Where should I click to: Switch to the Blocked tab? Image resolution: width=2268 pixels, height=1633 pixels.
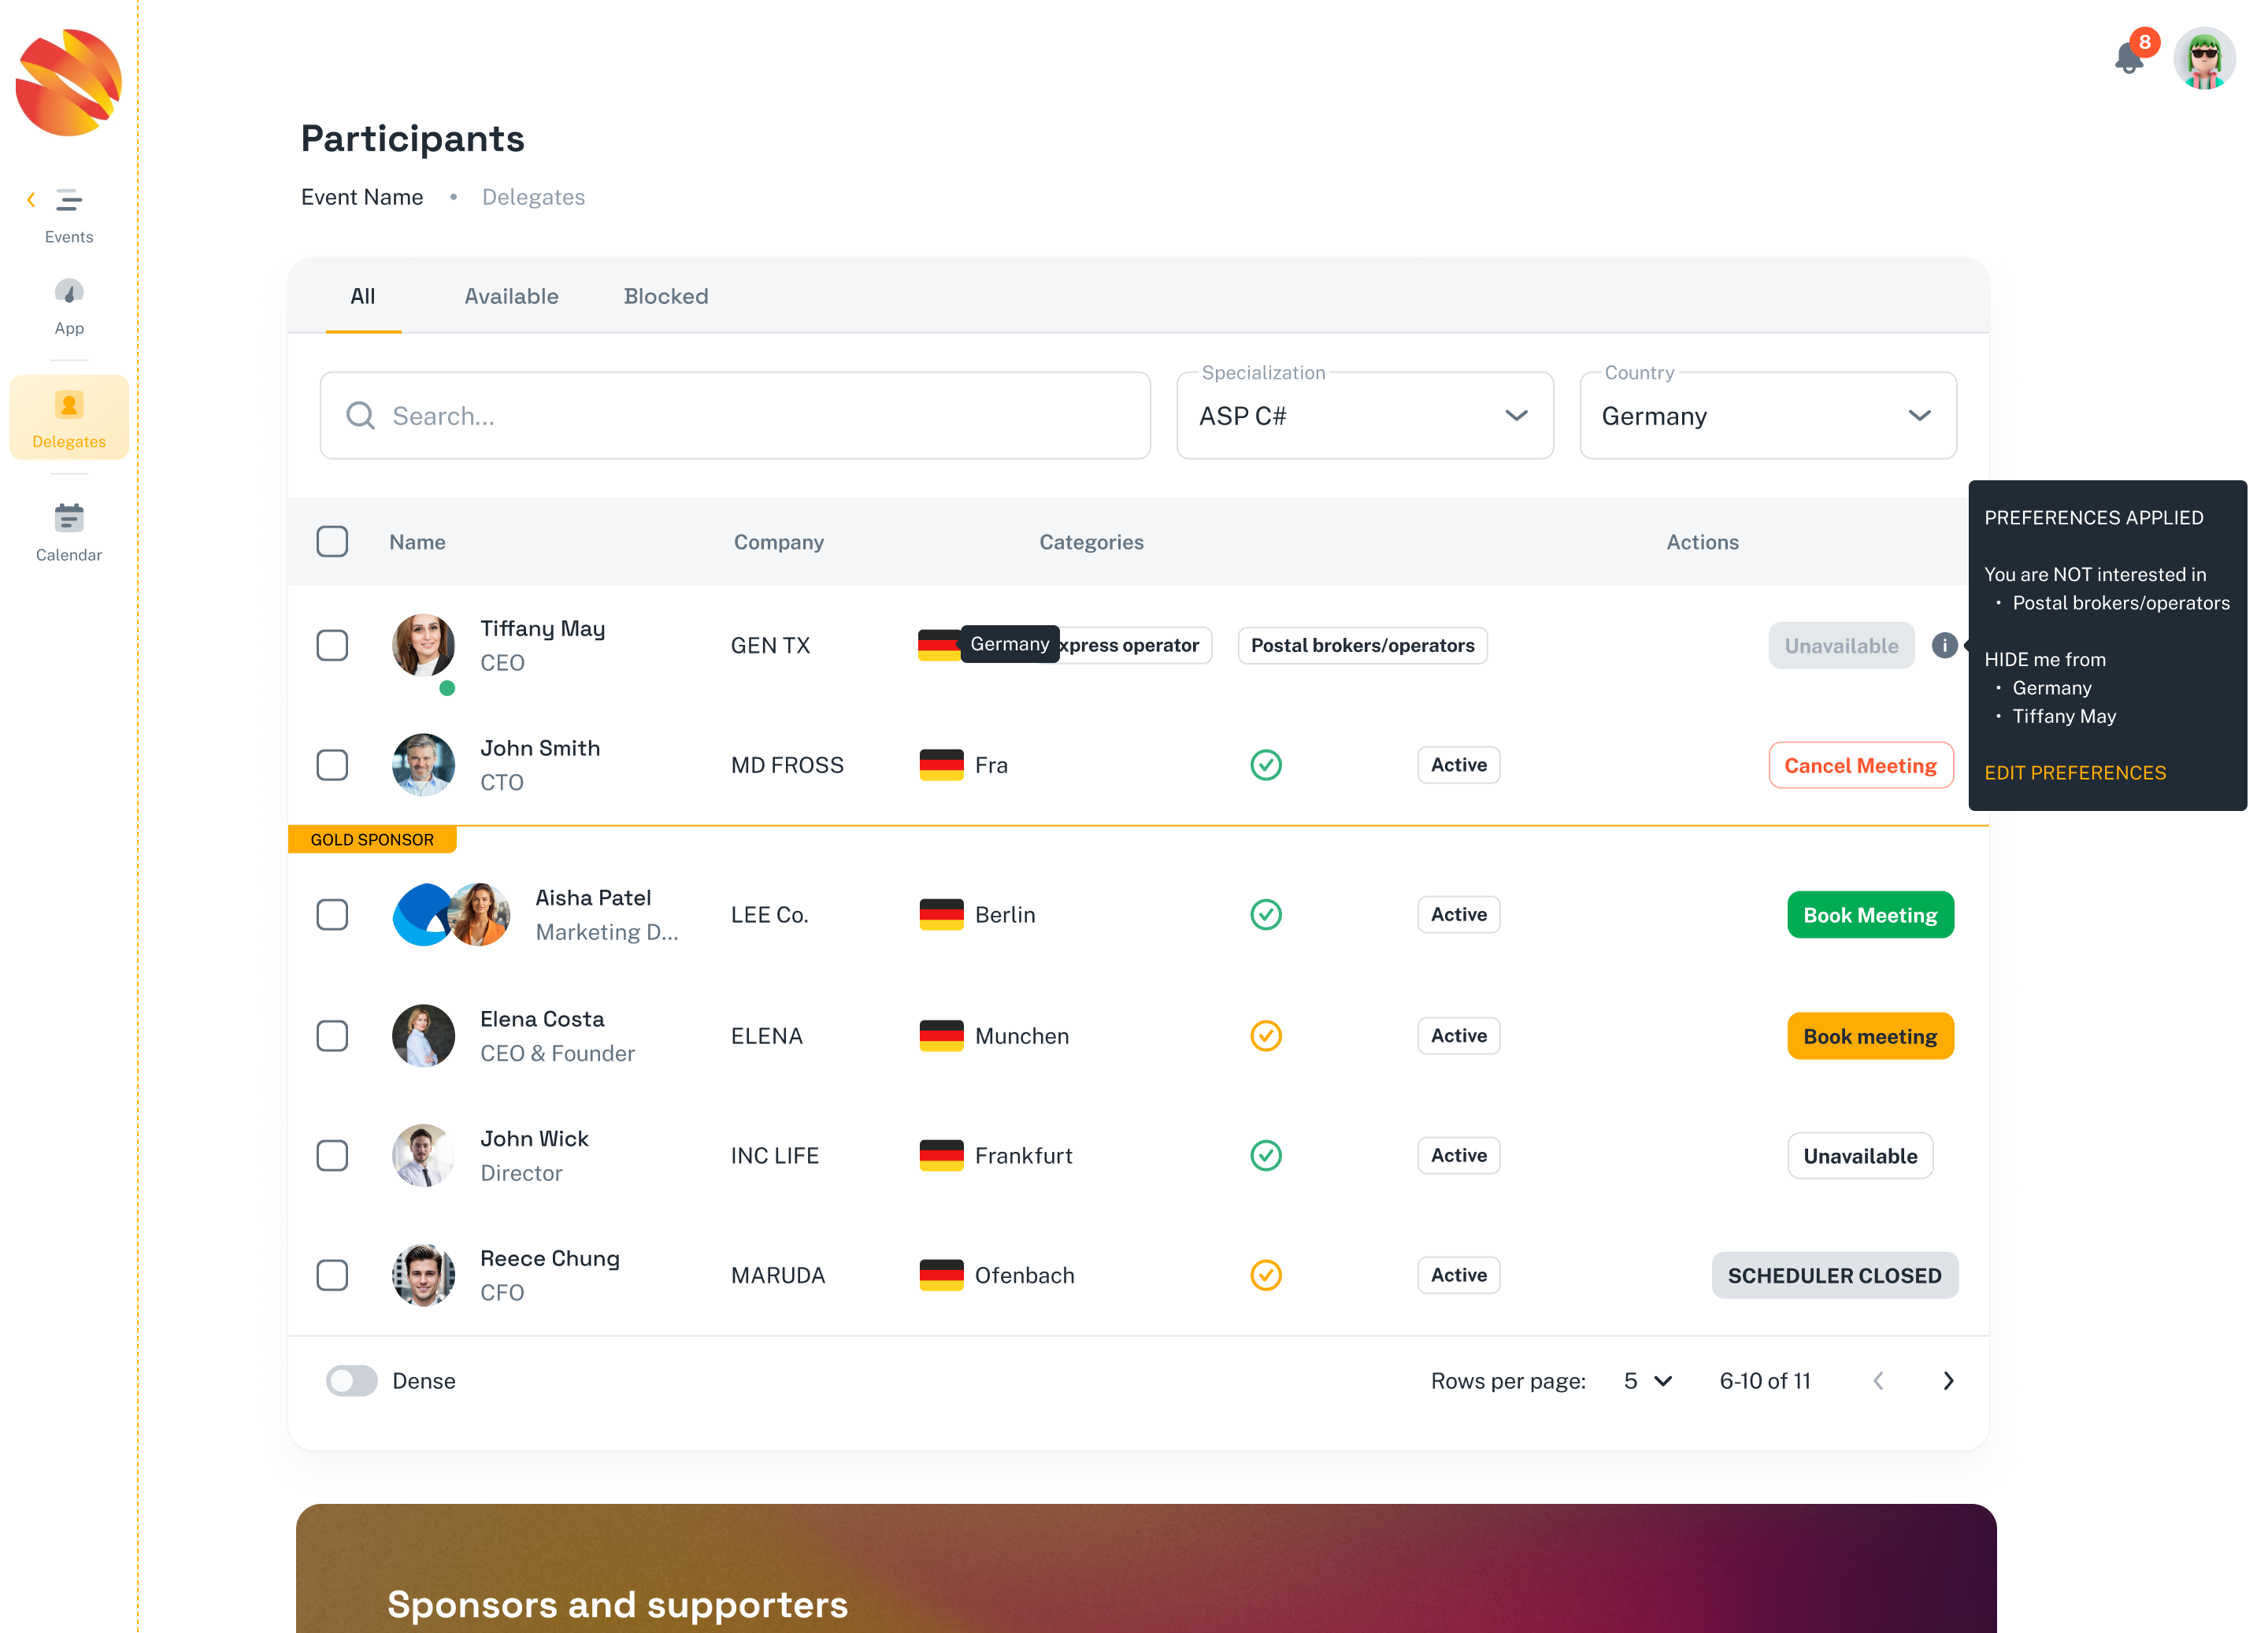pyautogui.click(x=665, y=296)
